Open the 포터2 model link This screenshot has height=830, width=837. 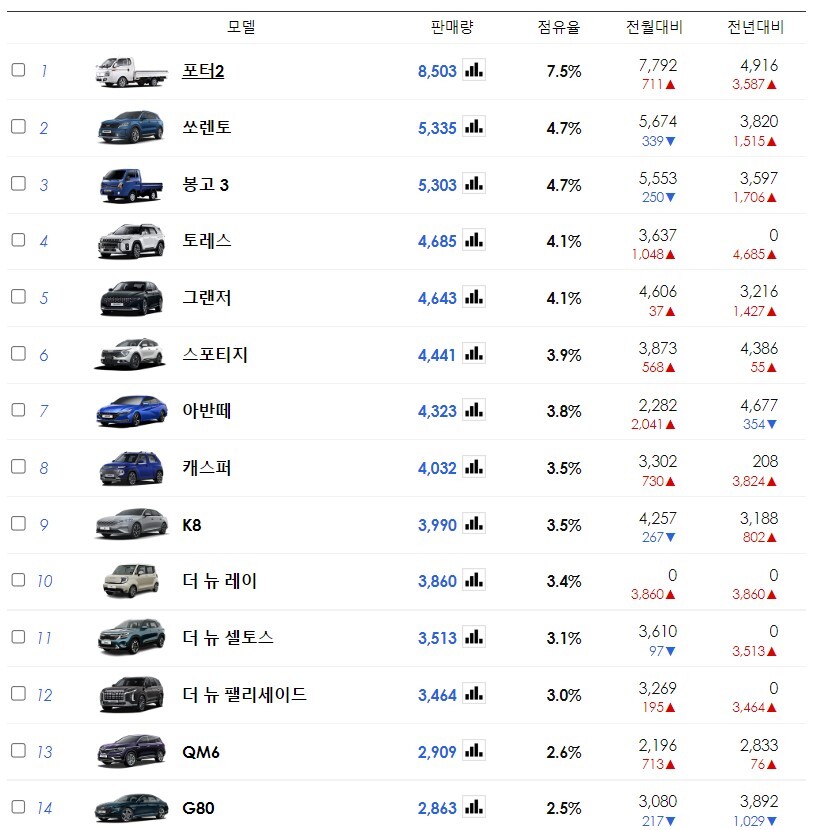(x=203, y=71)
